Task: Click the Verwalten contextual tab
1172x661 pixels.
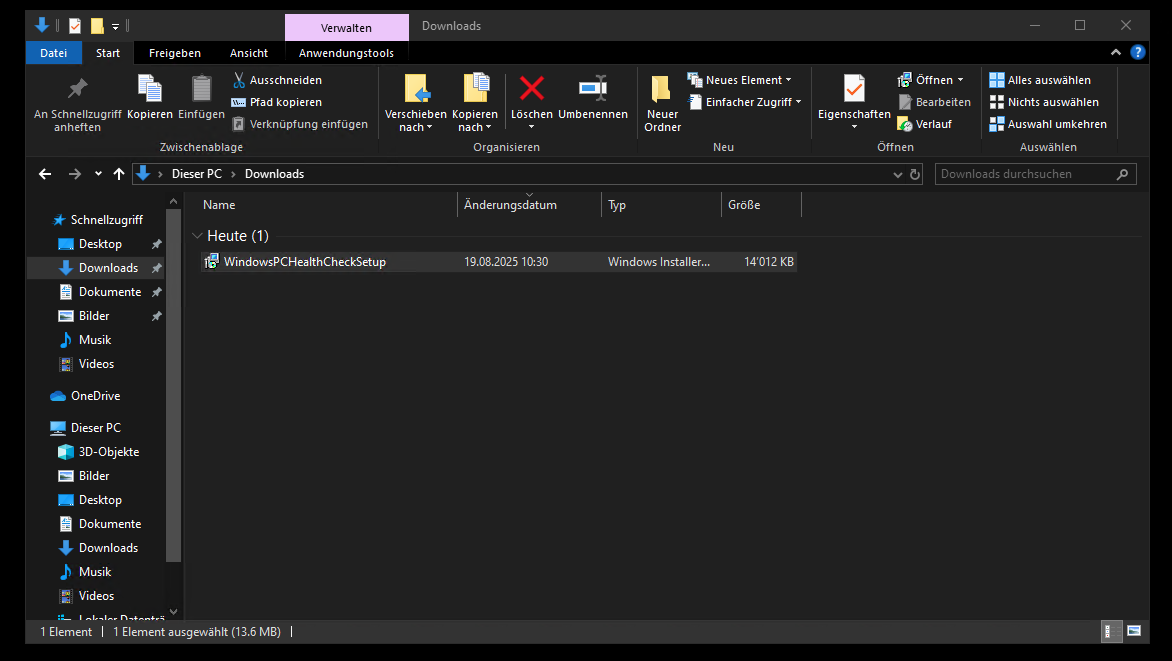Action: tap(346, 28)
